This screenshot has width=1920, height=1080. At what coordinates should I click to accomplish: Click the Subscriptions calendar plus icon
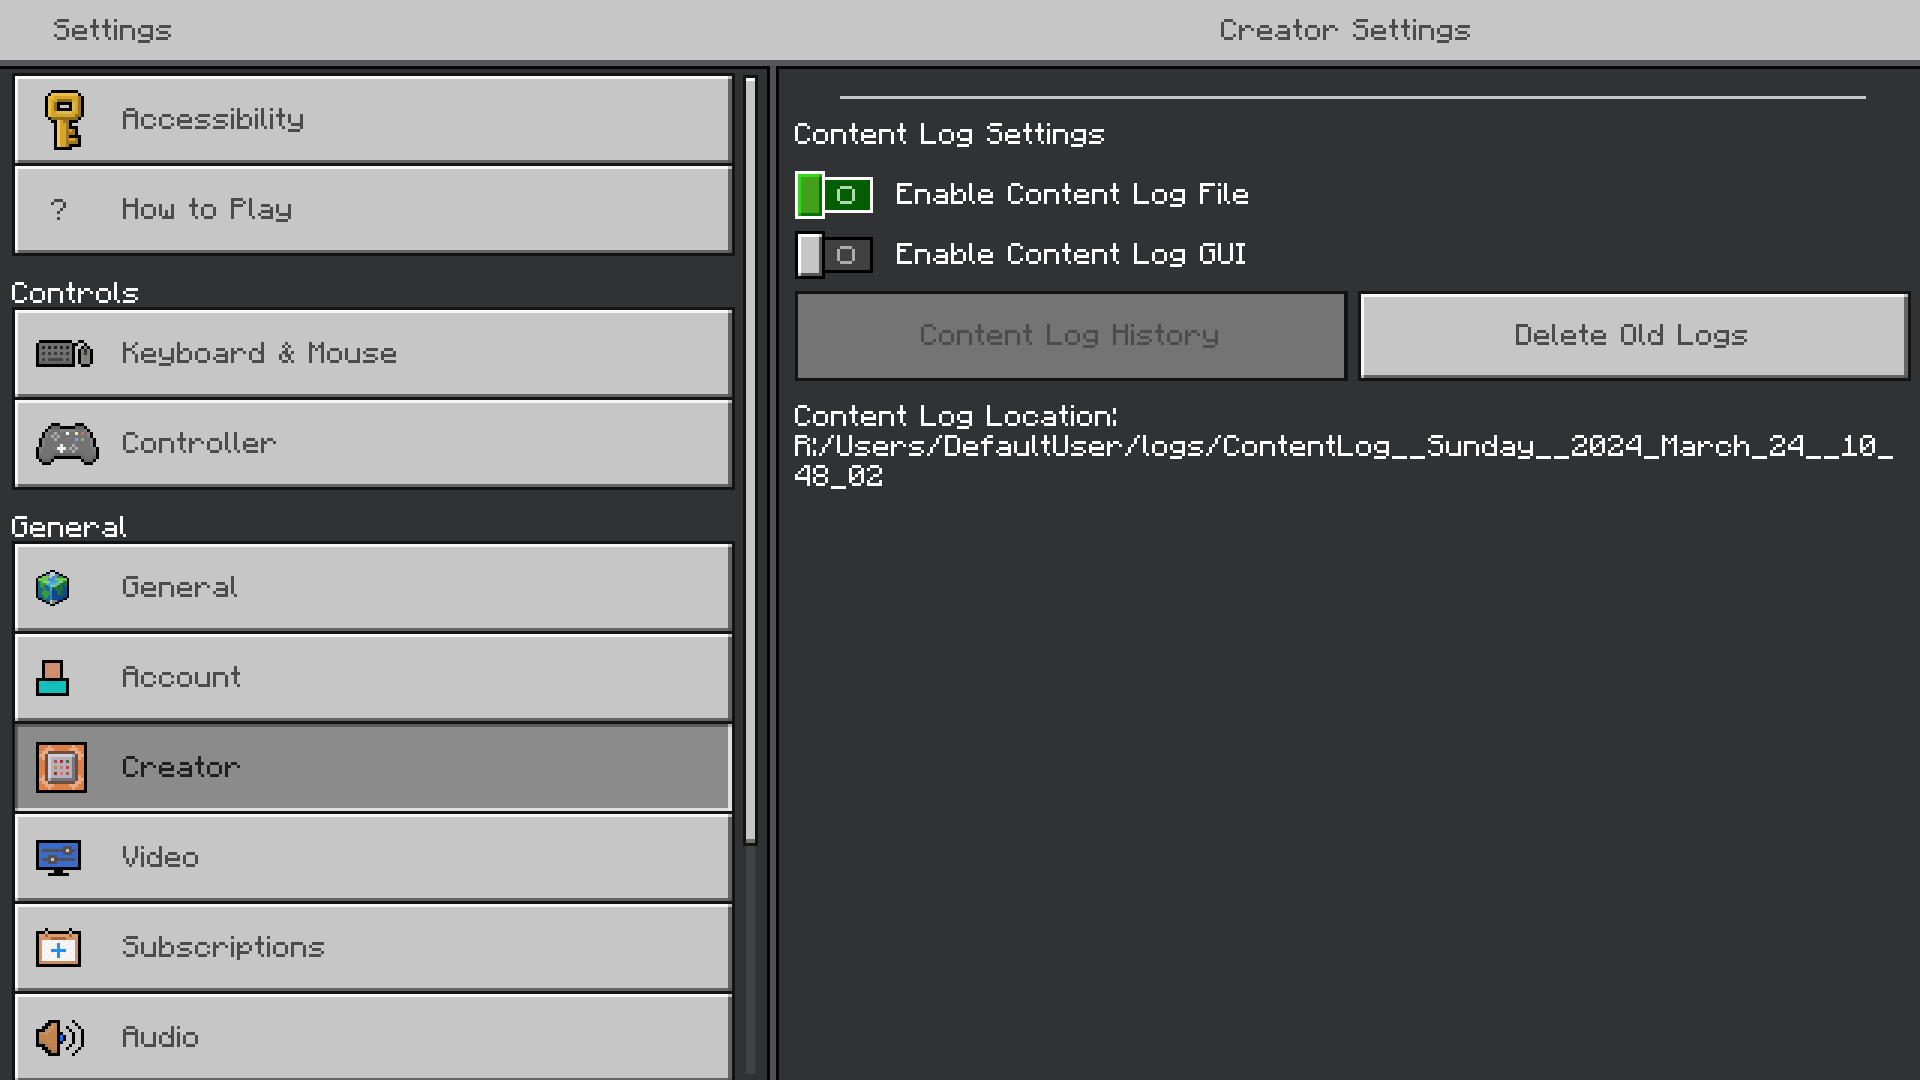pyautogui.click(x=58, y=948)
